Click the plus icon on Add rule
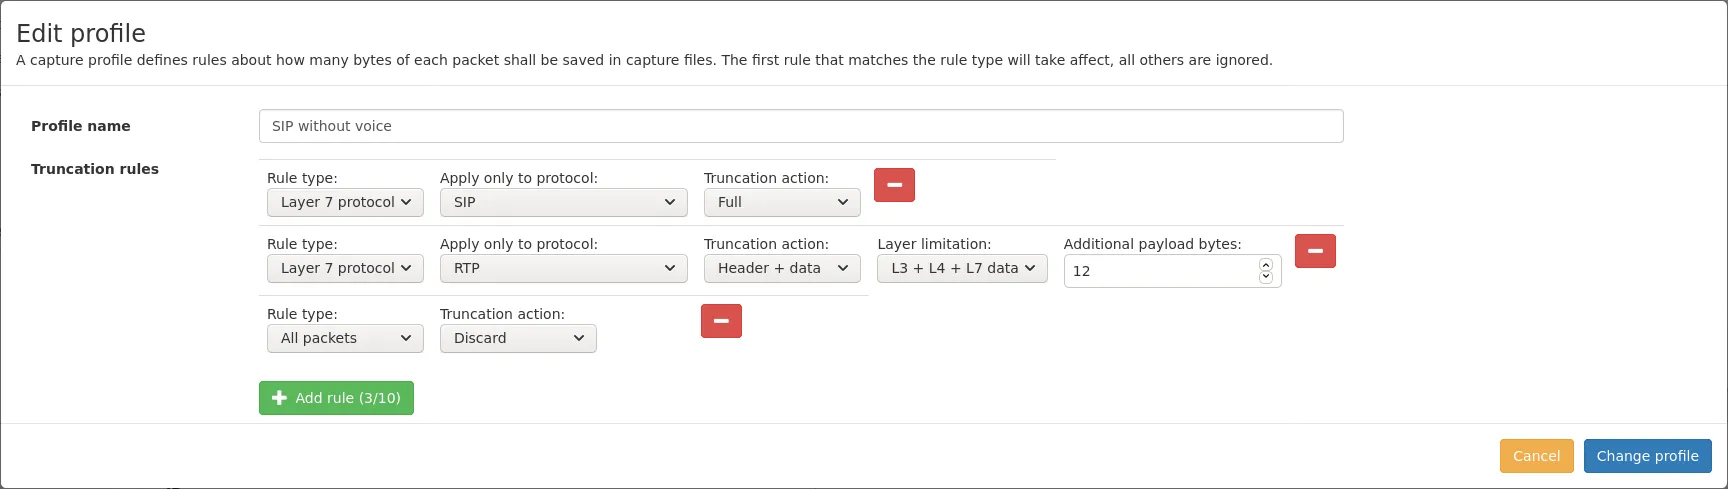Image resolution: width=1728 pixels, height=489 pixels. pyautogui.click(x=279, y=398)
